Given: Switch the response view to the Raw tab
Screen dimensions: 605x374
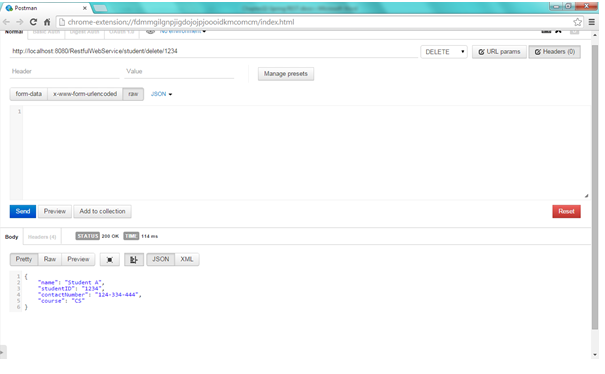Looking at the screenshot, I should 50,259.
